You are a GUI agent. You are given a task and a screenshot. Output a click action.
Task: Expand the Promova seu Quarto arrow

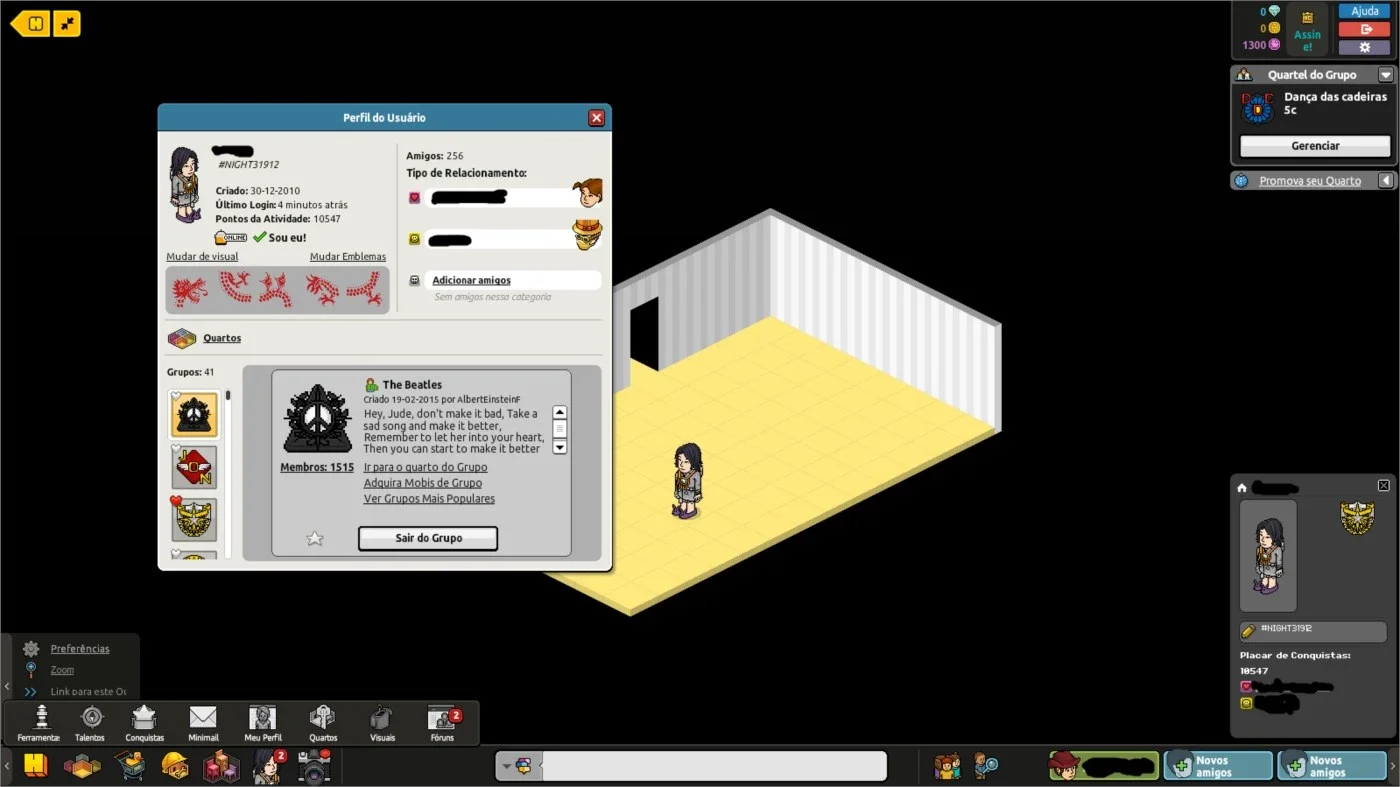(1386, 181)
